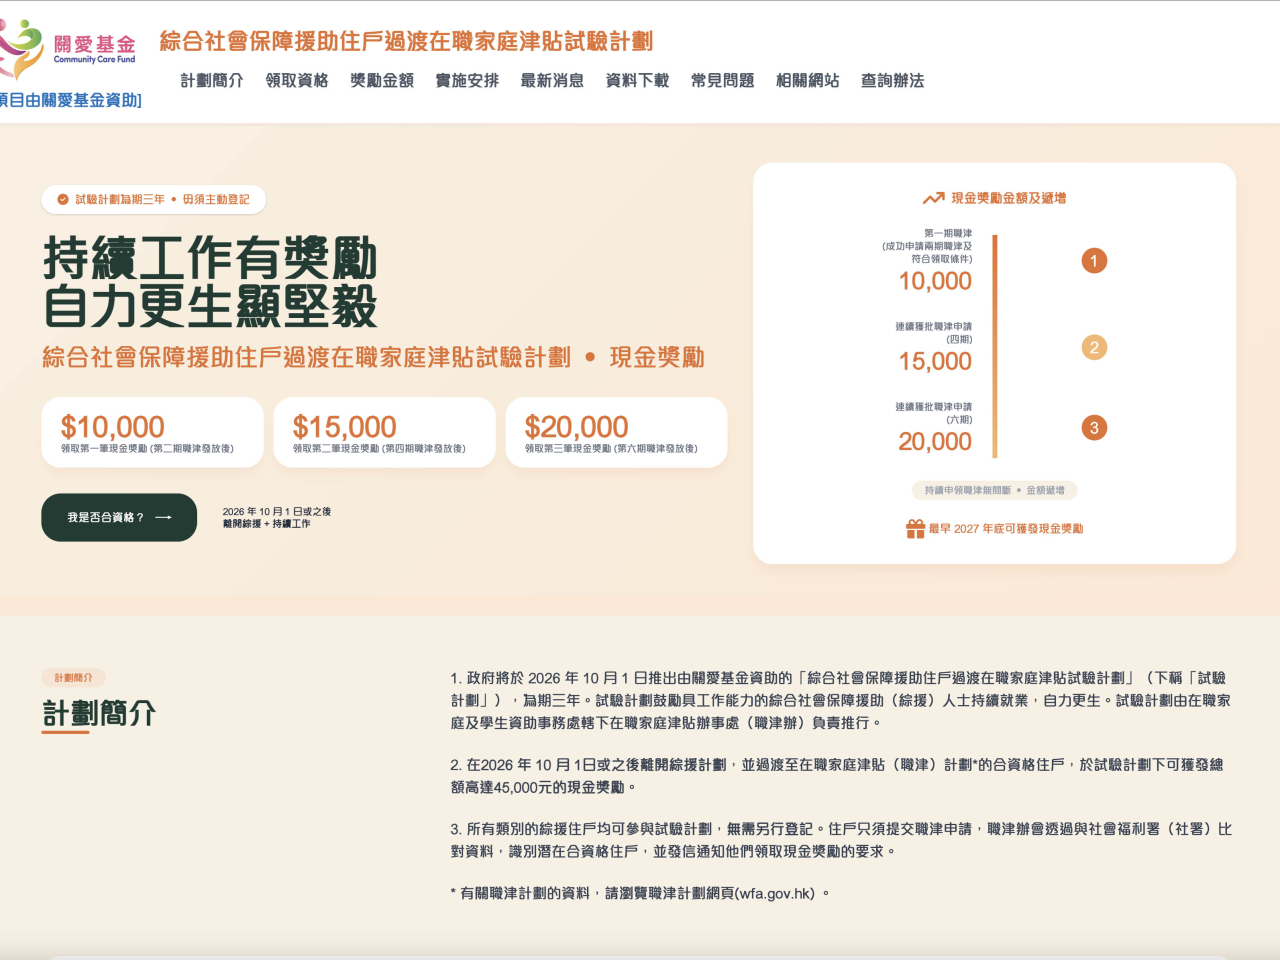
Task: Click paragraph 2 mentioning 45,000元
Action: [x=837, y=776]
